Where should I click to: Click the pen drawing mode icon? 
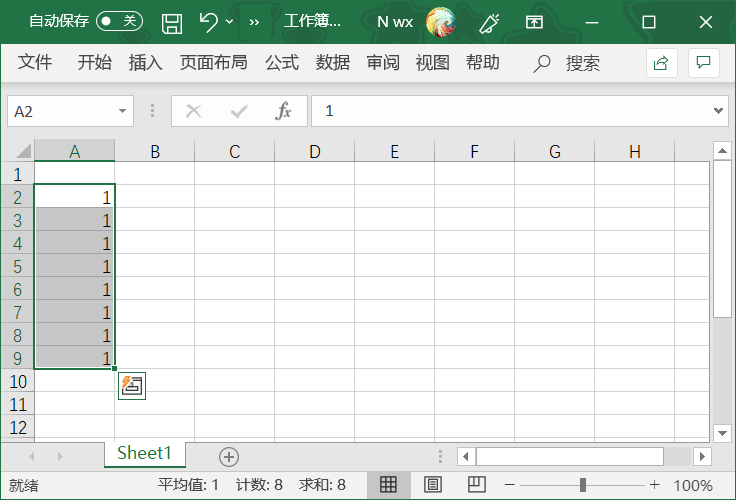point(489,23)
